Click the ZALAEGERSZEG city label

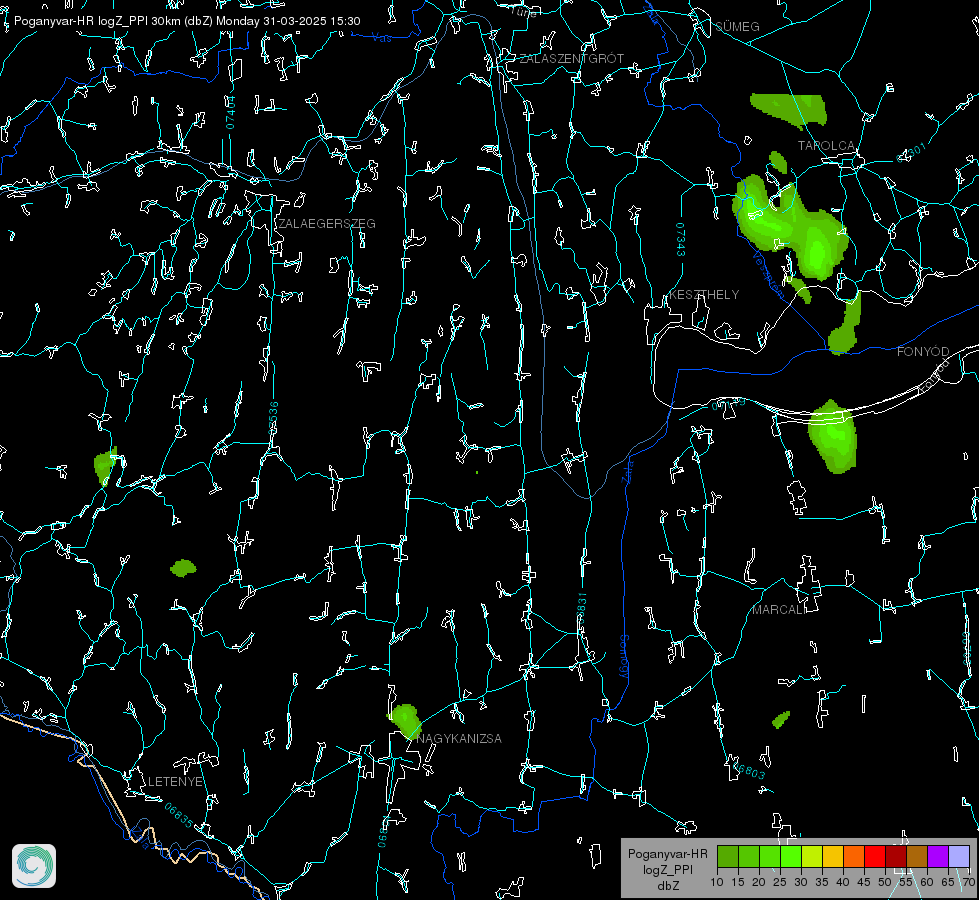(x=327, y=223)
